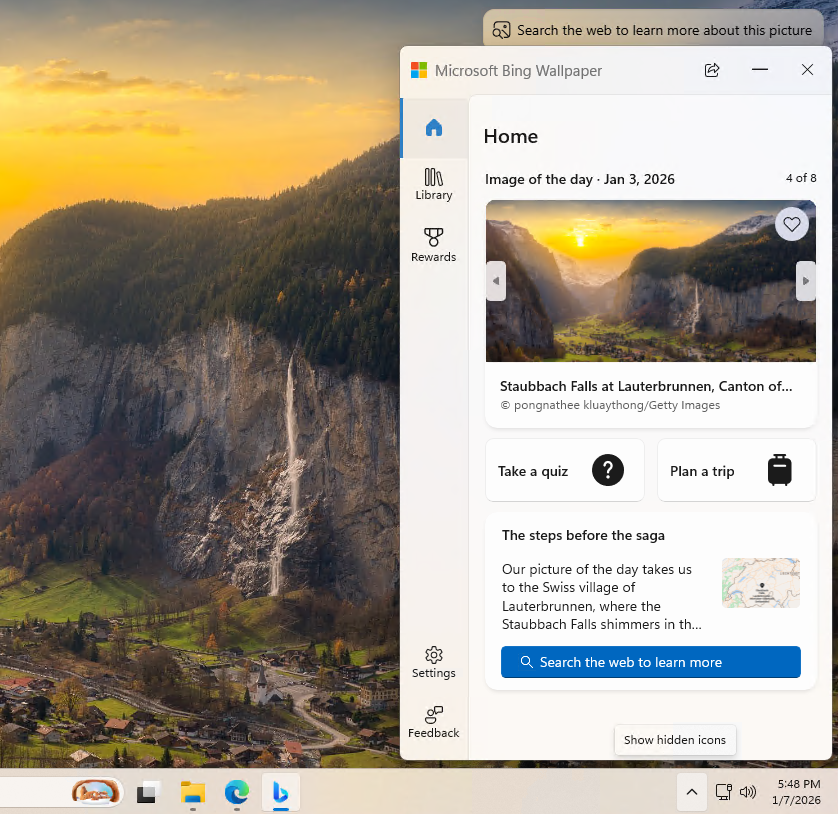838x814 pixels.
Task: Open Microsoft Edge from the taskbar
Action: 237,793
